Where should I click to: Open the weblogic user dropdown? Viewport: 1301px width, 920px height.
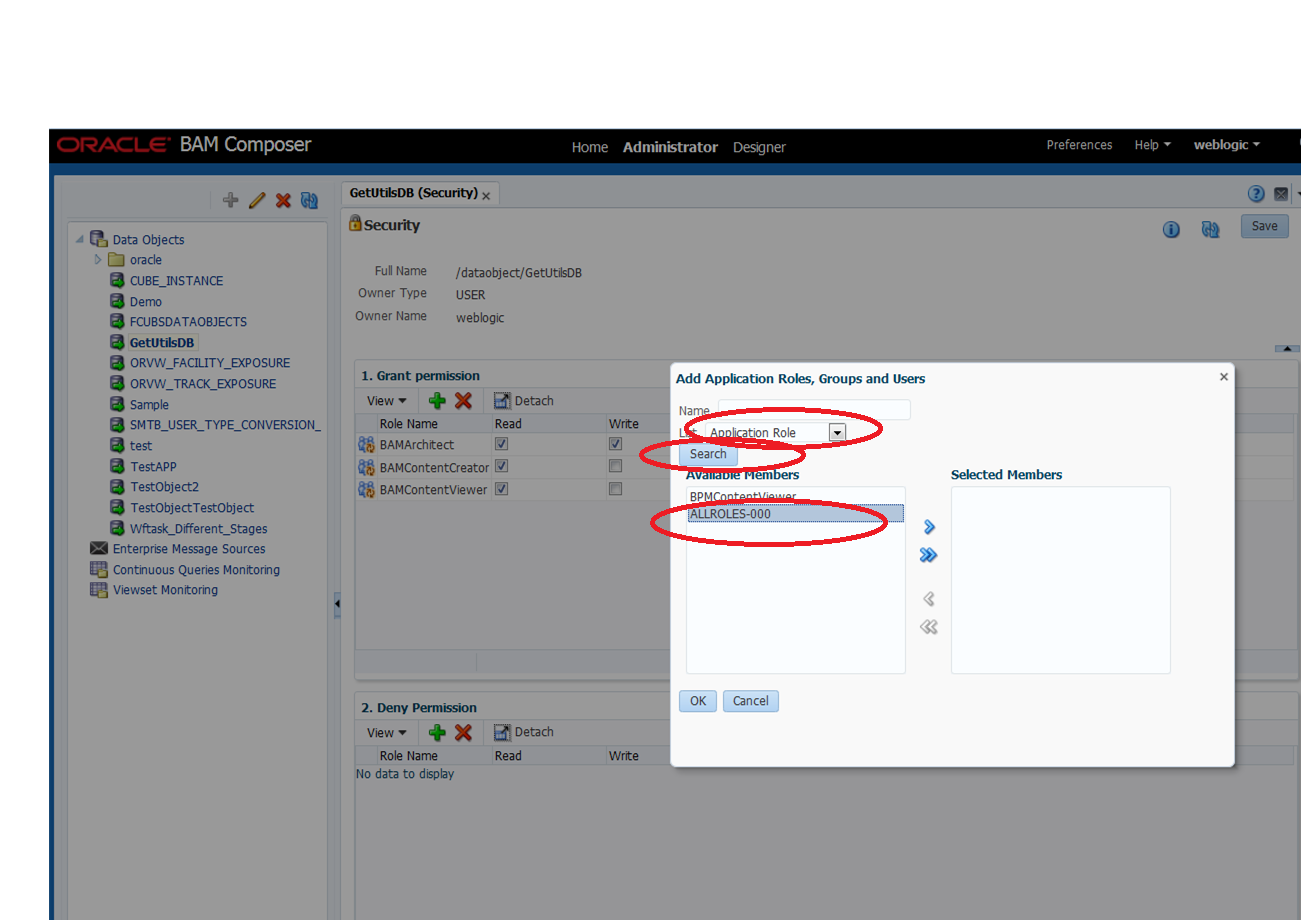1227,145
